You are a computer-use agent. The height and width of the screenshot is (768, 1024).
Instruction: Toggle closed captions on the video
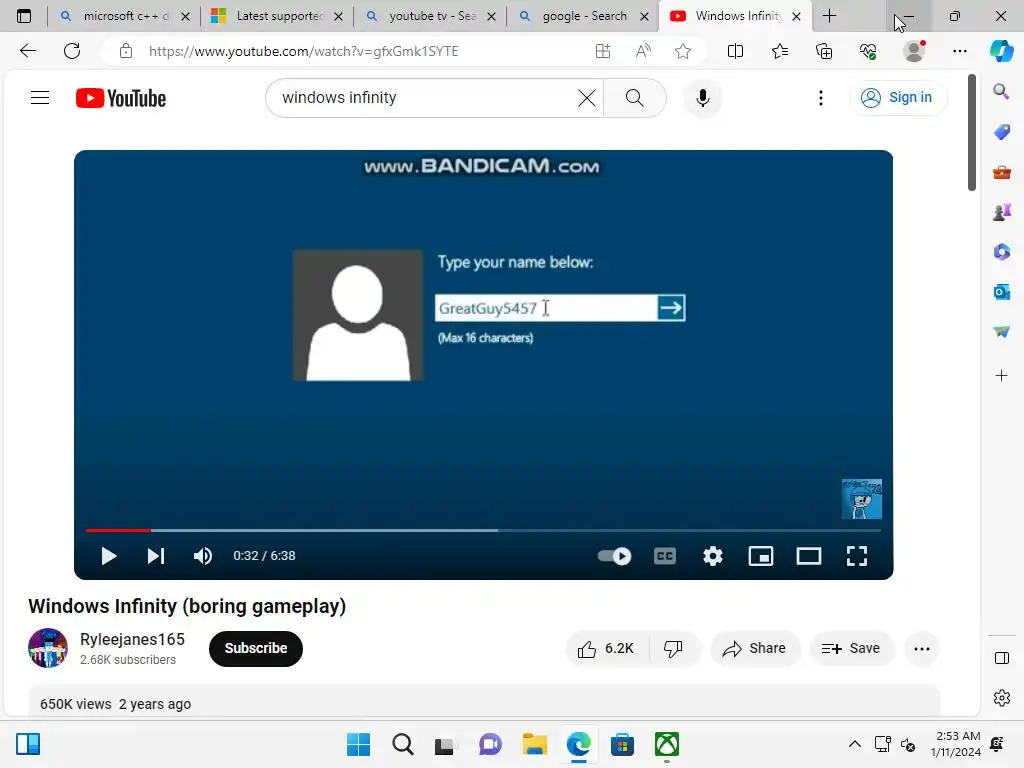(665, 556)
